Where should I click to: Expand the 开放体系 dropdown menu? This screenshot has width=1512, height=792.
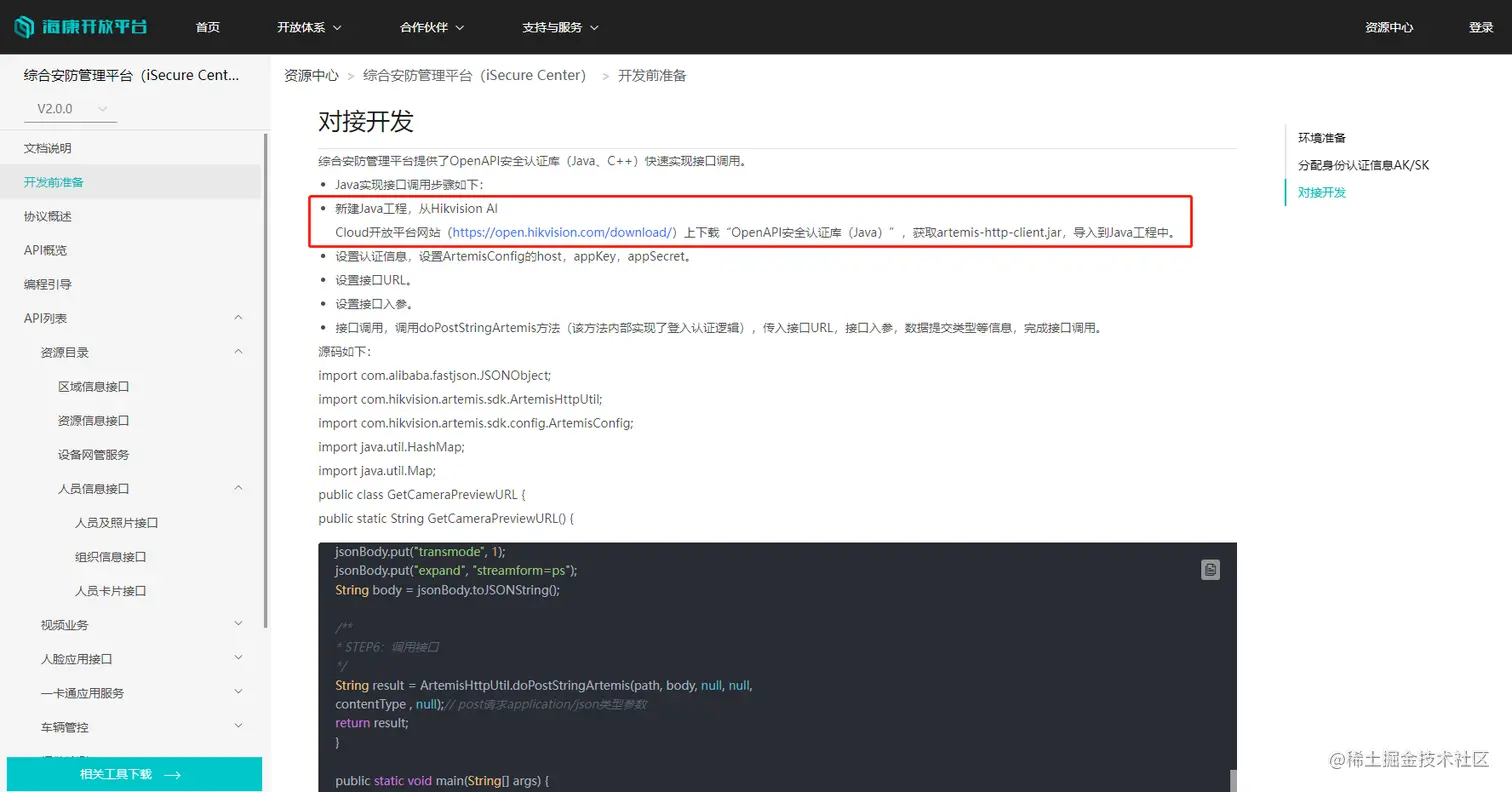click(309, 28)
